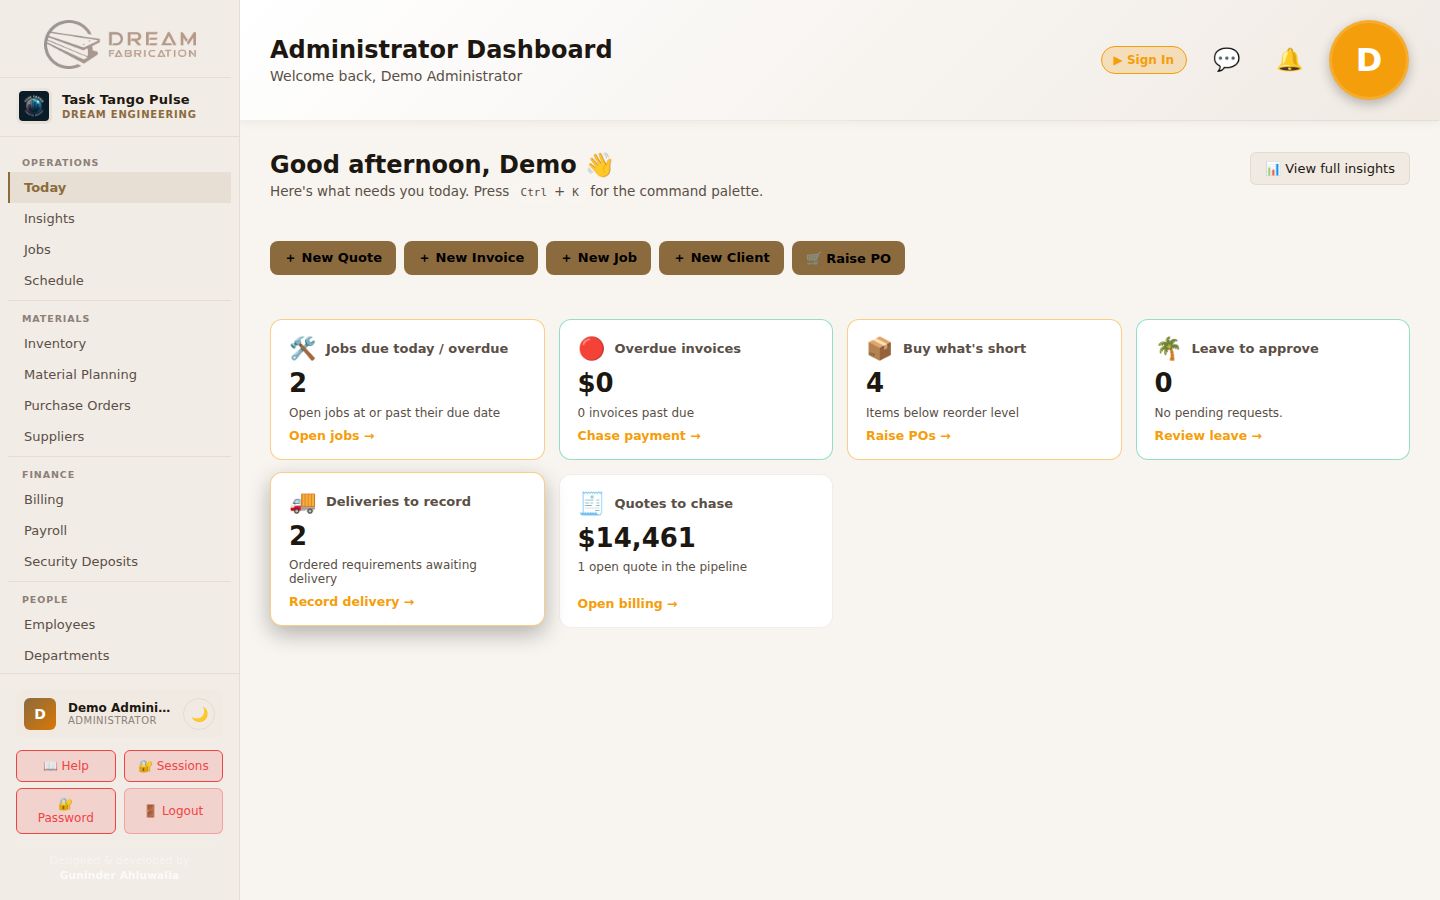Viewport: 1440px width, 900px height.
Task: Open Billing under Finance
Action: tap(120, 499)
